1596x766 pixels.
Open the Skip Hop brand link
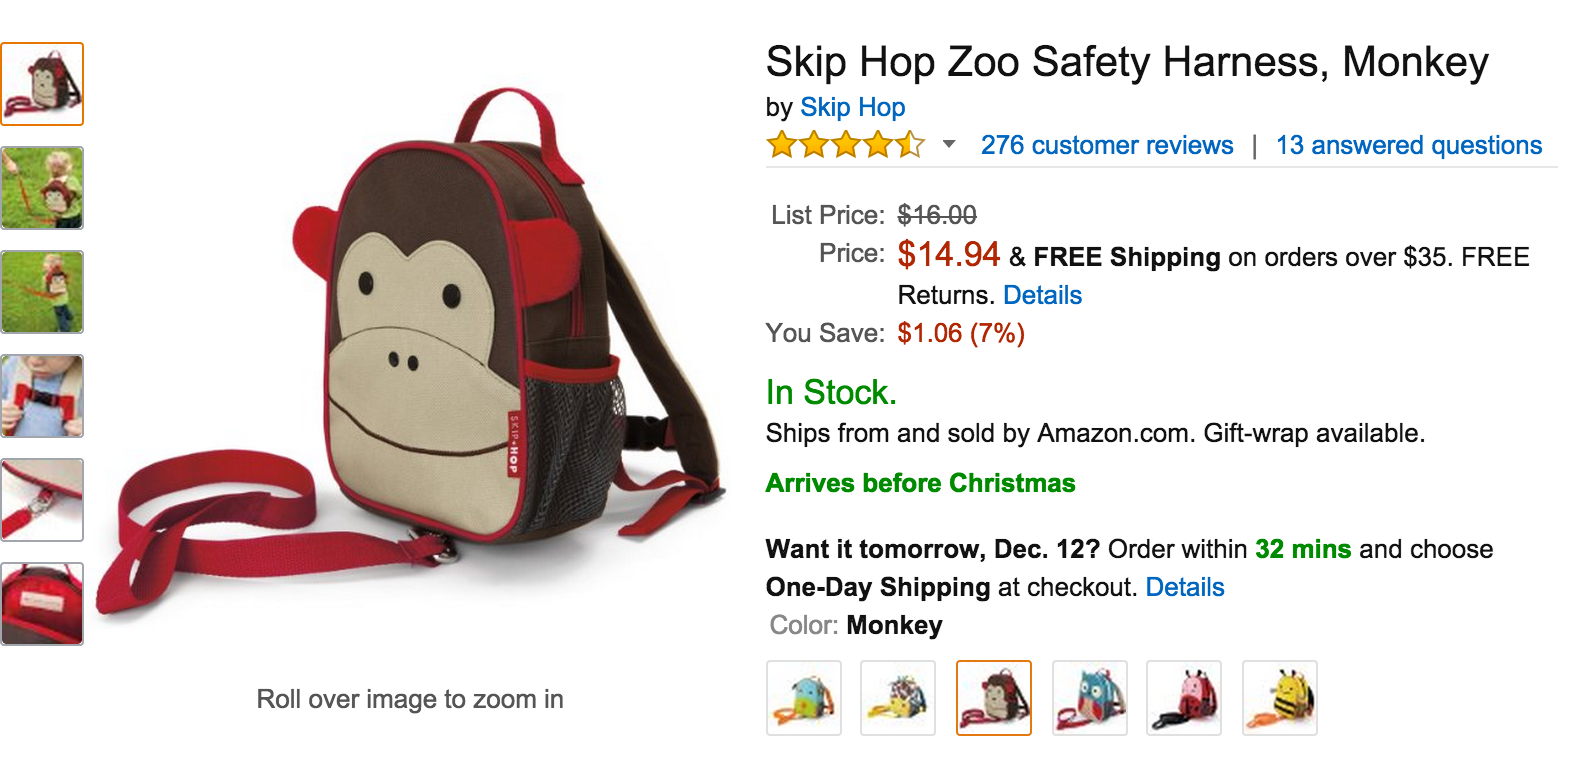click(x=852, y=107)
